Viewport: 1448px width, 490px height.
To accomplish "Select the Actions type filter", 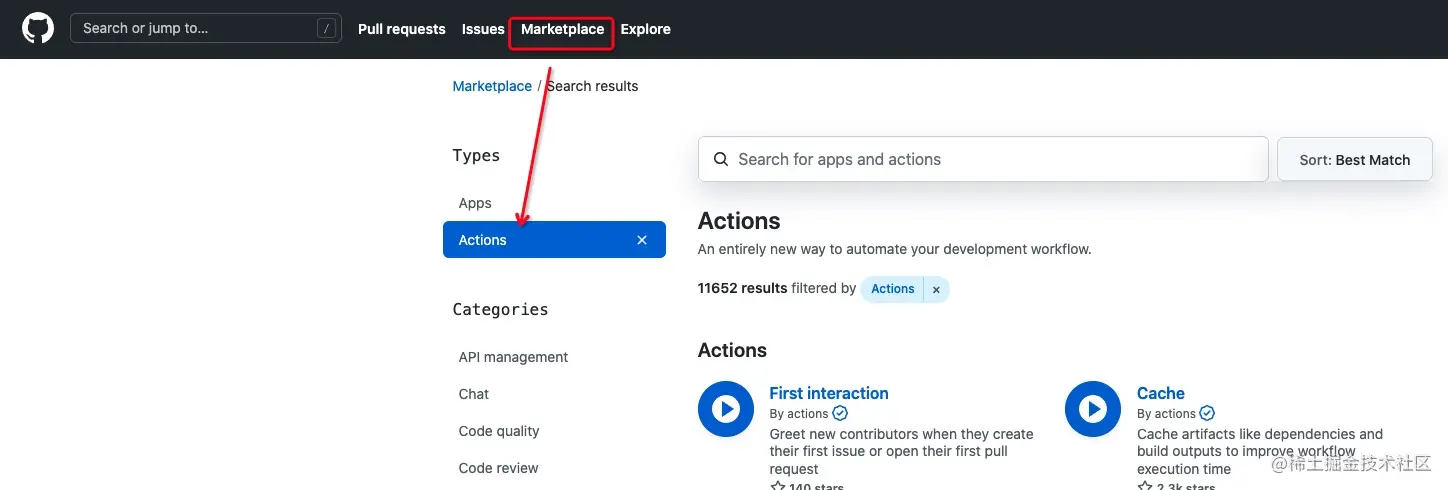I will click(554, 240).
